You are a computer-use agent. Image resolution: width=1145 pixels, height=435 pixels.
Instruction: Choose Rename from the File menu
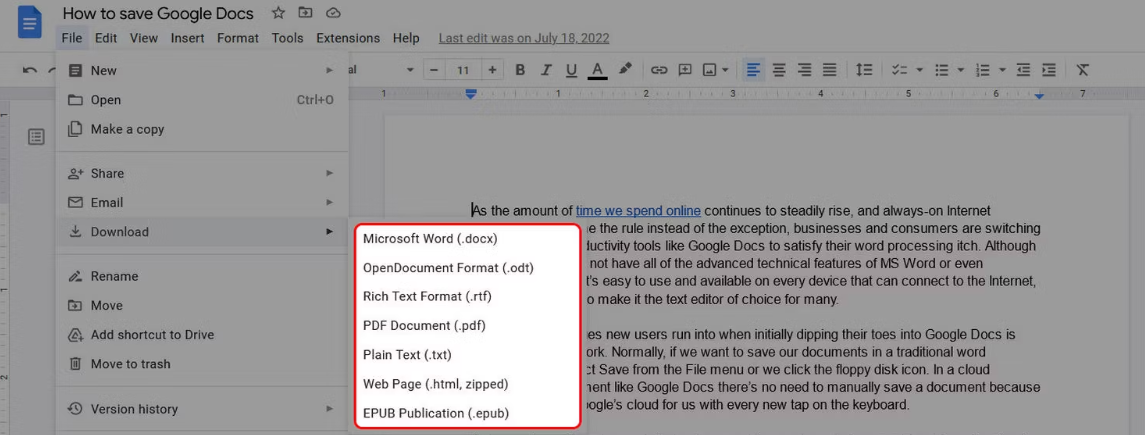click(x=202, y=277)
